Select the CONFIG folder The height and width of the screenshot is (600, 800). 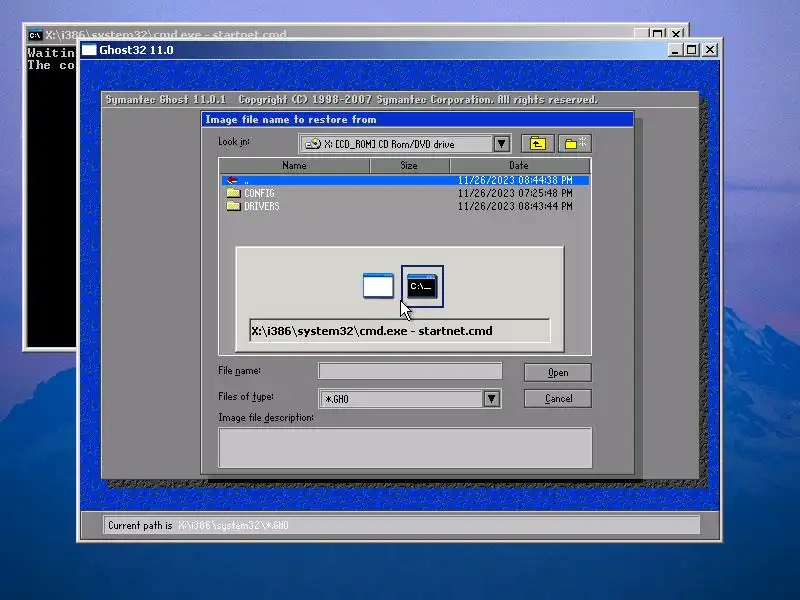[x=259, y=193]
